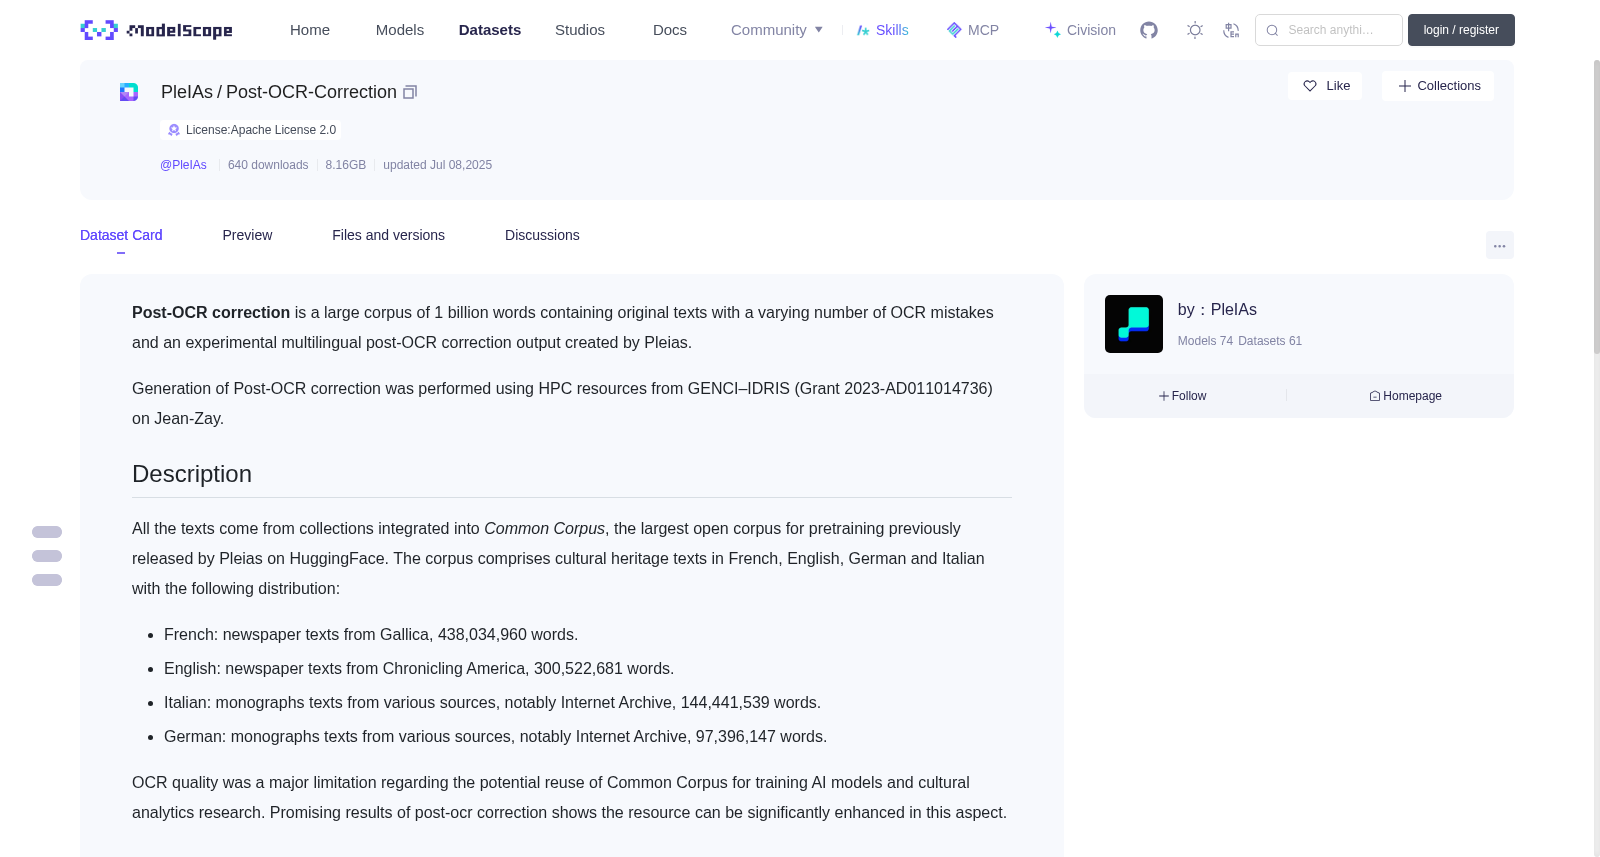
Task: Click the English Chronicling America list item
Action: point(419,669)
